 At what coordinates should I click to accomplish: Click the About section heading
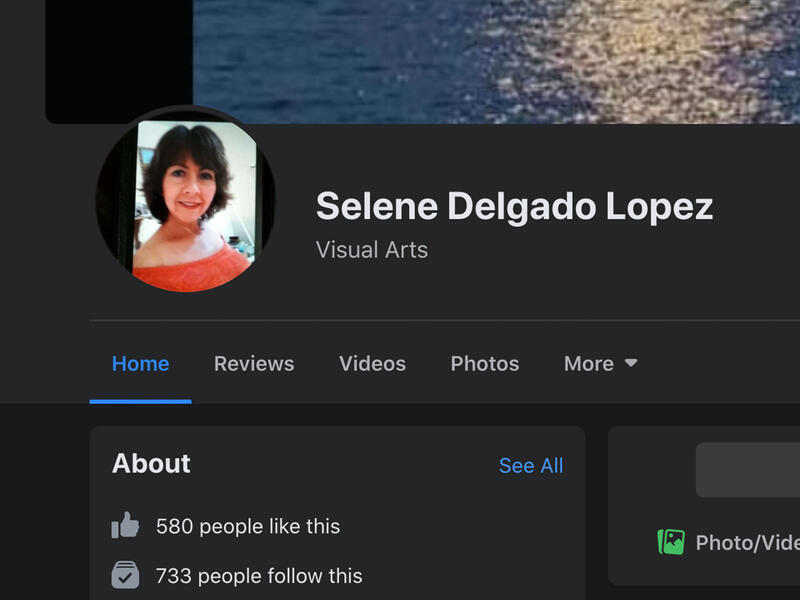click(151, 464)
